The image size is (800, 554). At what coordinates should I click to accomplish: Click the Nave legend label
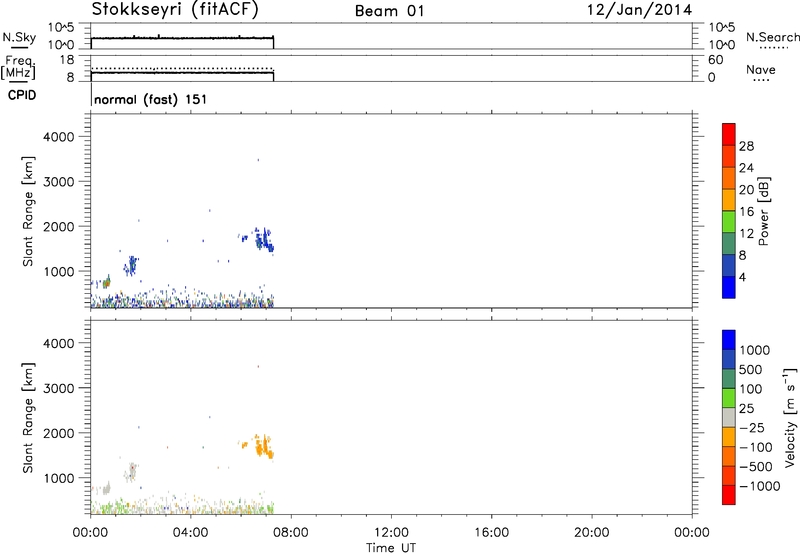click(x=761, y=69)
